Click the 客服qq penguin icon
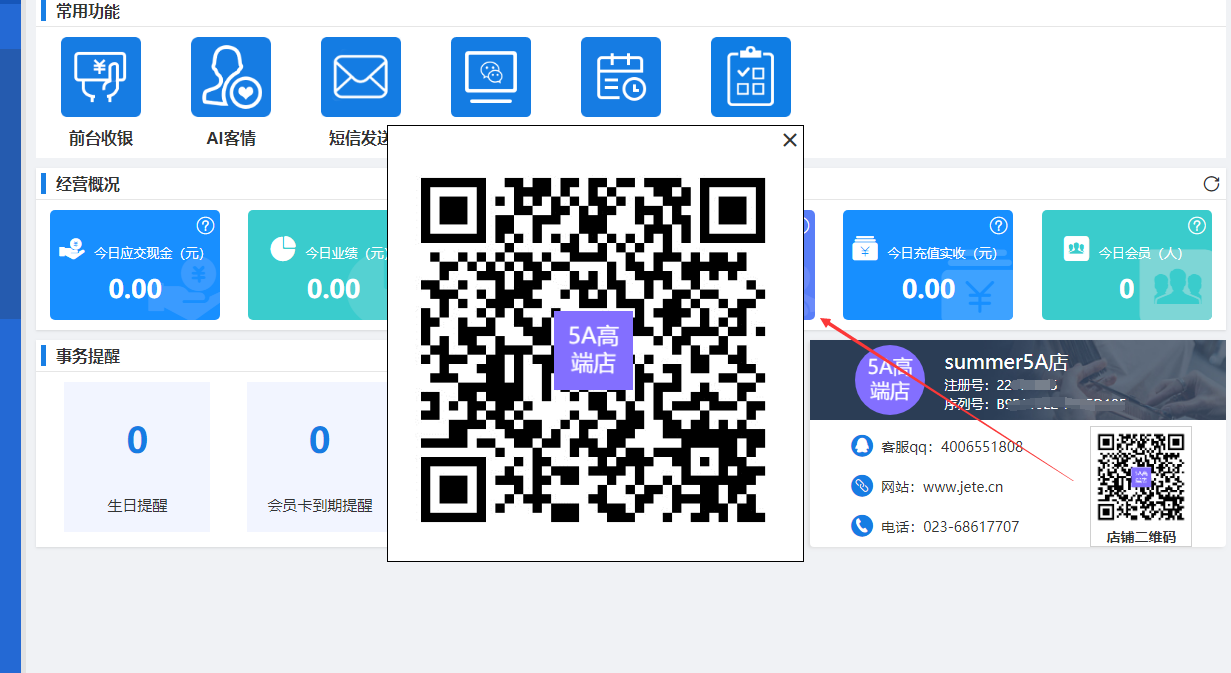This screenshot has height=673, width=1231. tap(861, 446)
